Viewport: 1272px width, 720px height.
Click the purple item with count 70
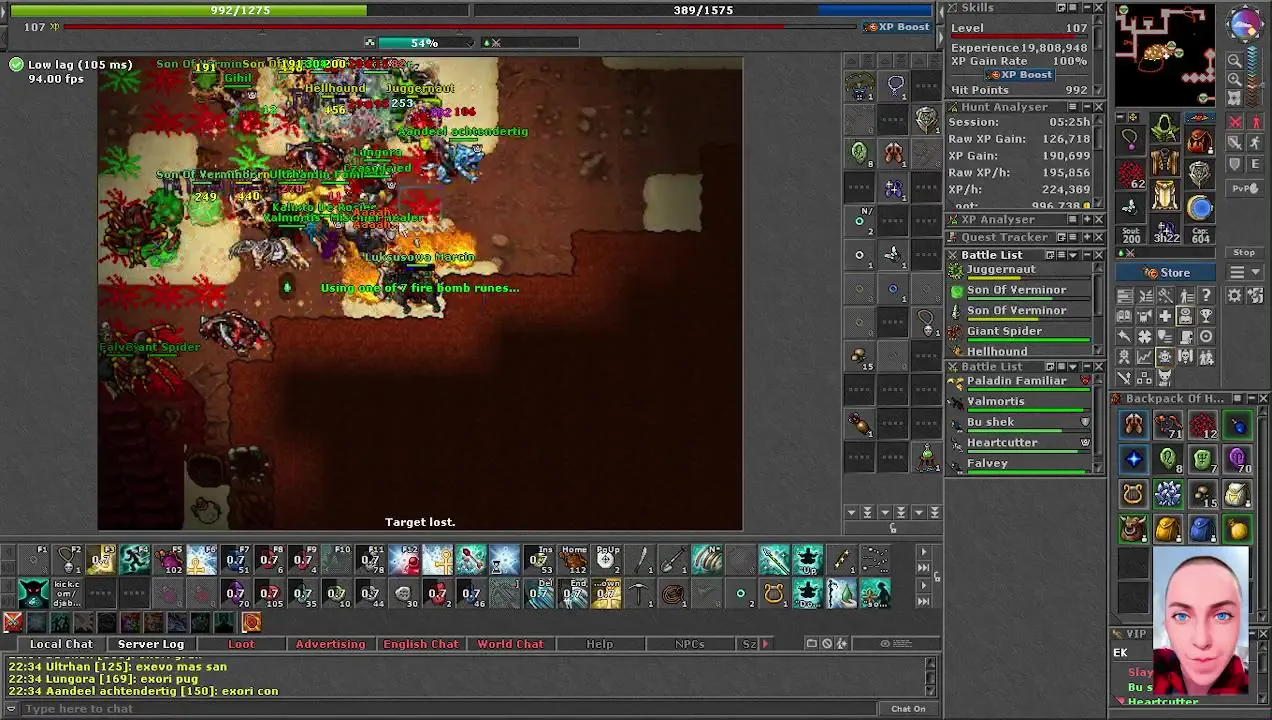click(1237, 459)
